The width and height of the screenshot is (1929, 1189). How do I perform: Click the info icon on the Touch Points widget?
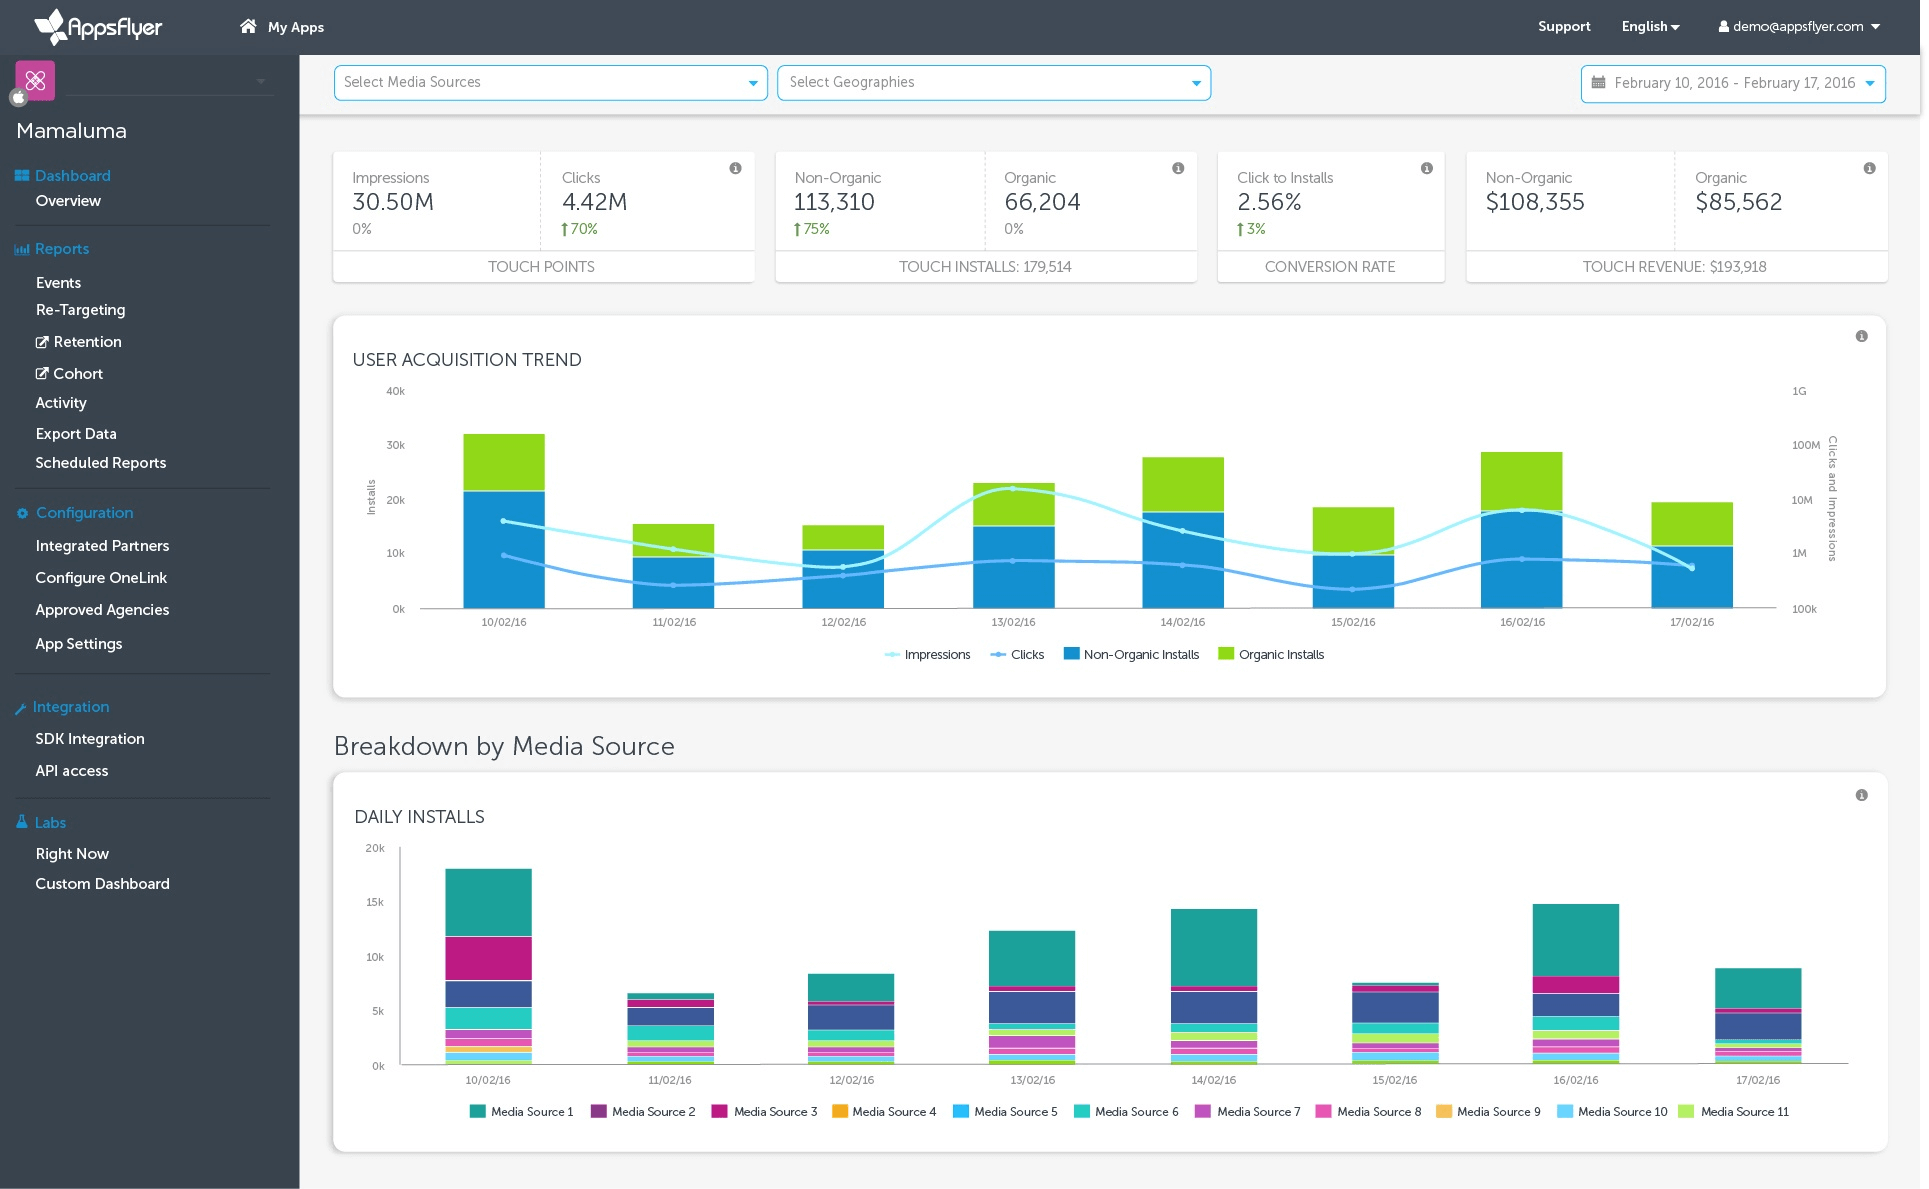tap(735, 168)
